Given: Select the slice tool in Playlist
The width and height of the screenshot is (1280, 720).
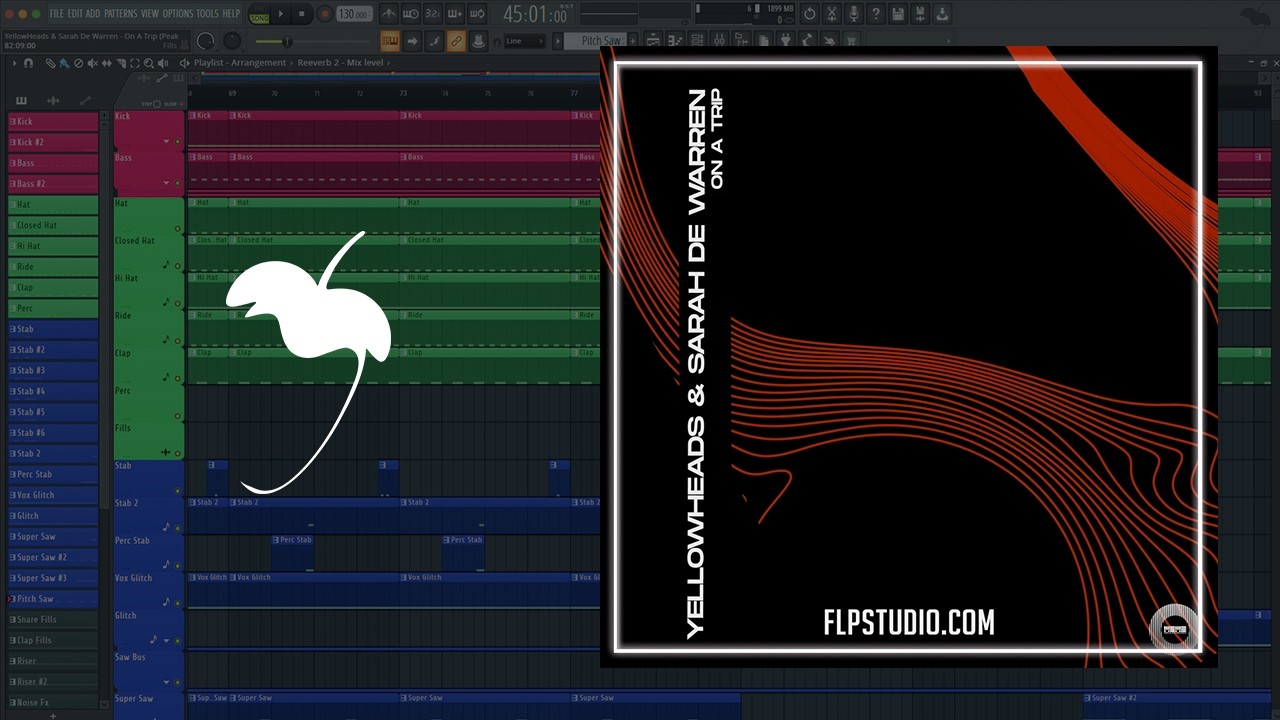Looking at the screenshot, I should coord(120,63).
